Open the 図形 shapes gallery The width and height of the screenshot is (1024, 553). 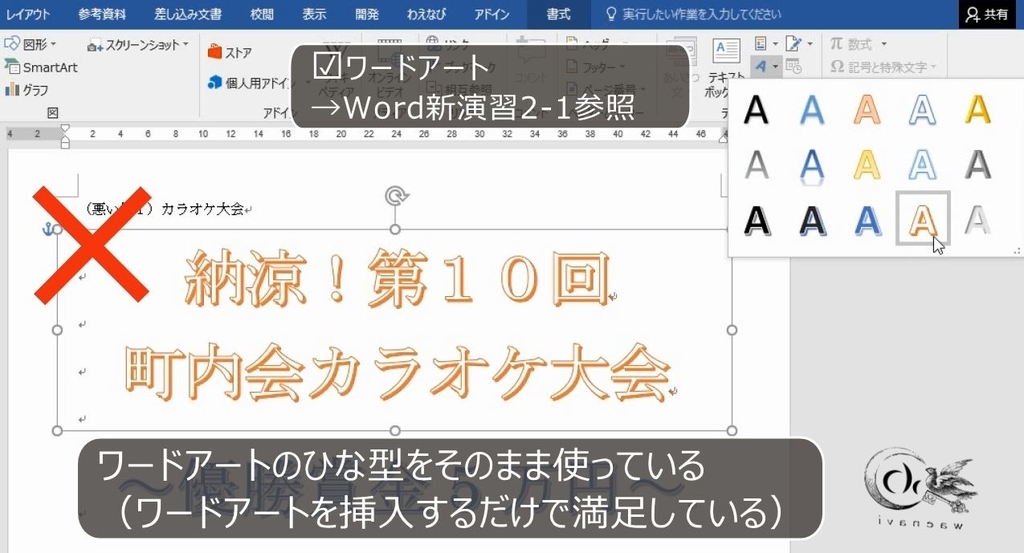[x=30, y=44]
